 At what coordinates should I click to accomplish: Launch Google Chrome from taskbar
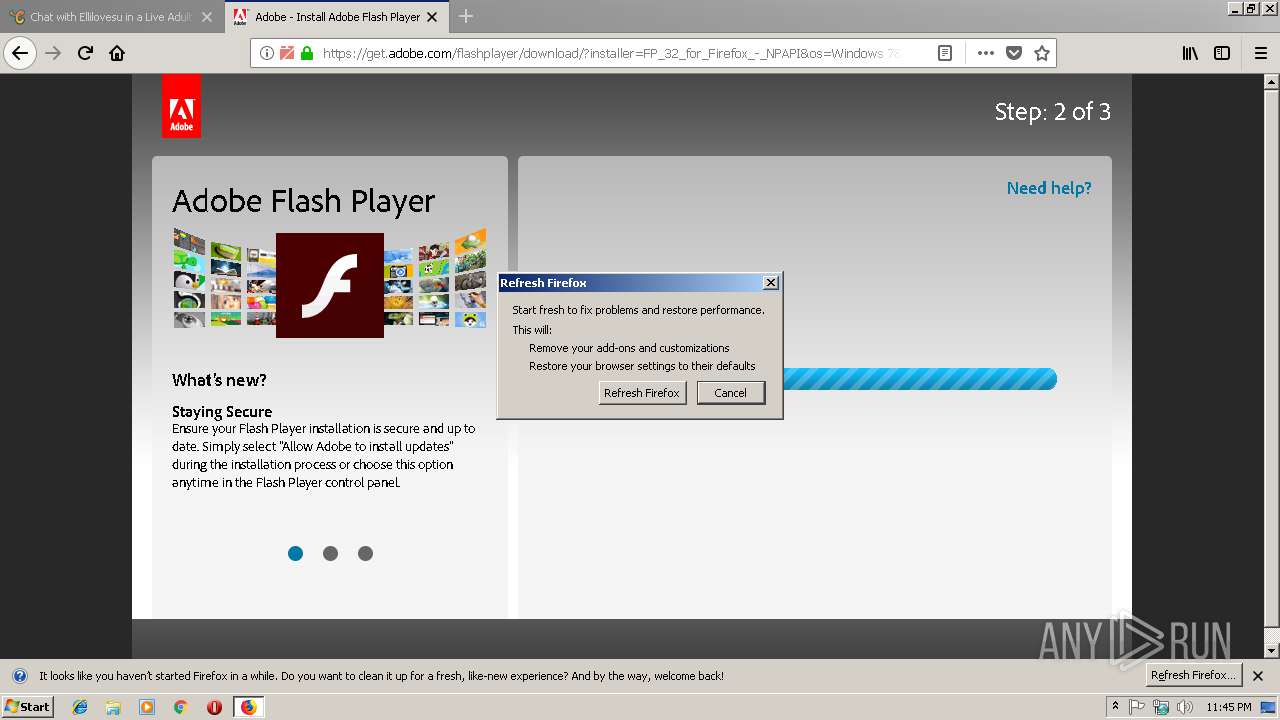(x=180, y=707)
